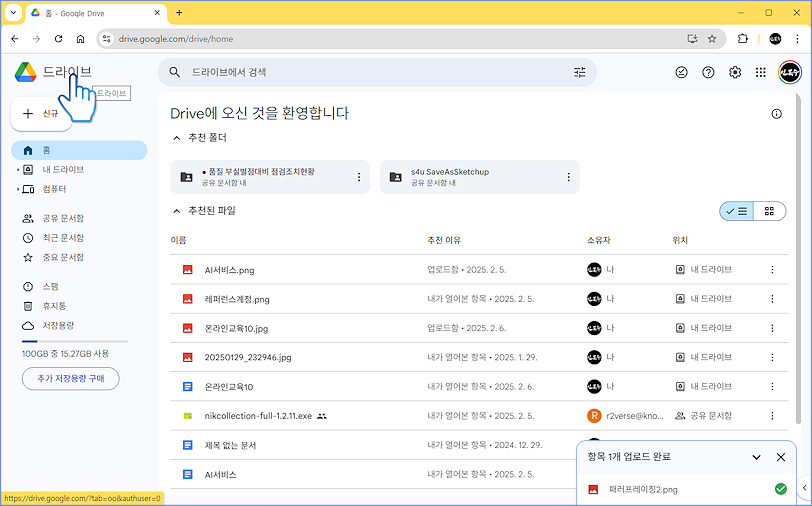Viewport: 812px width, 506px height.
Task: Open file 레퍼런스계정.png
Action: pyautogui.click(x=237, y=299)
